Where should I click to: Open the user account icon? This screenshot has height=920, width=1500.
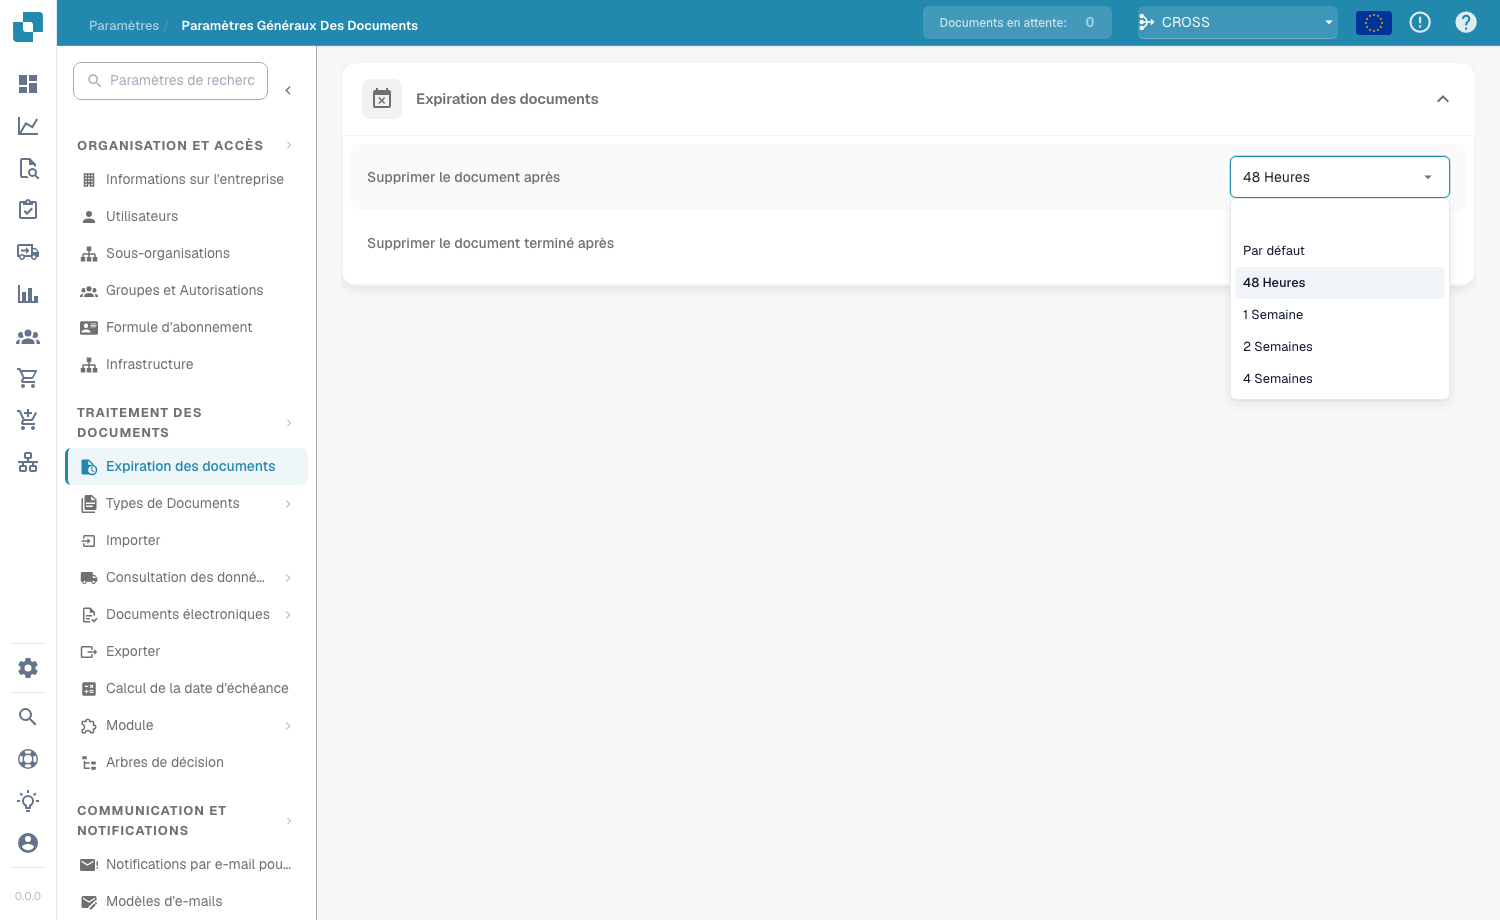coord(28,843)
